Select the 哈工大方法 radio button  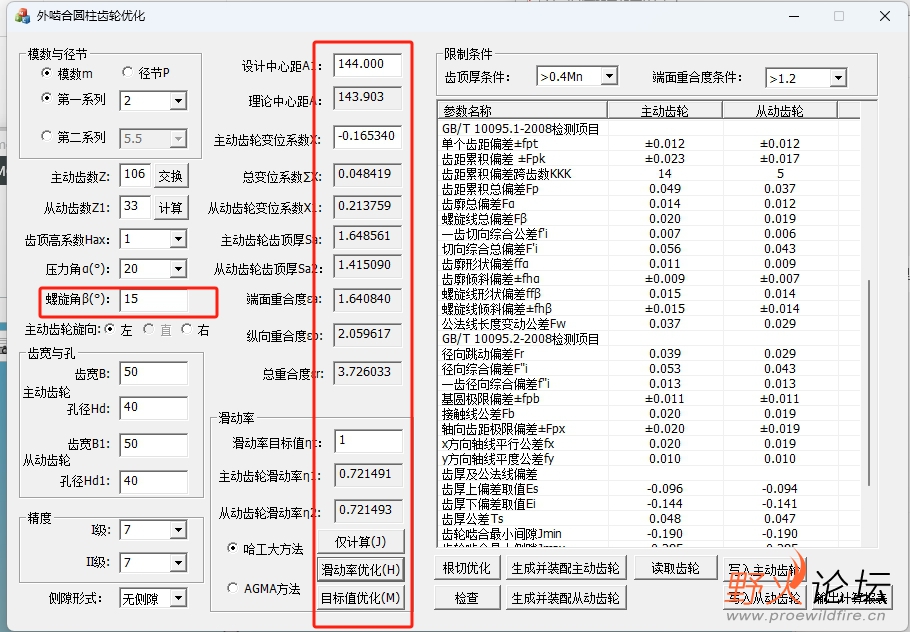tap(232, 547)
